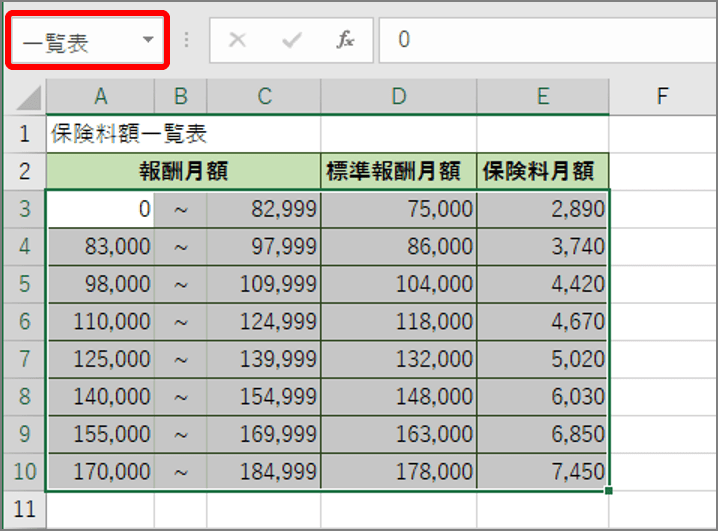This screenshot has height=531, width=718.
Task: Click cell containing 154,999
Action: 264,397
